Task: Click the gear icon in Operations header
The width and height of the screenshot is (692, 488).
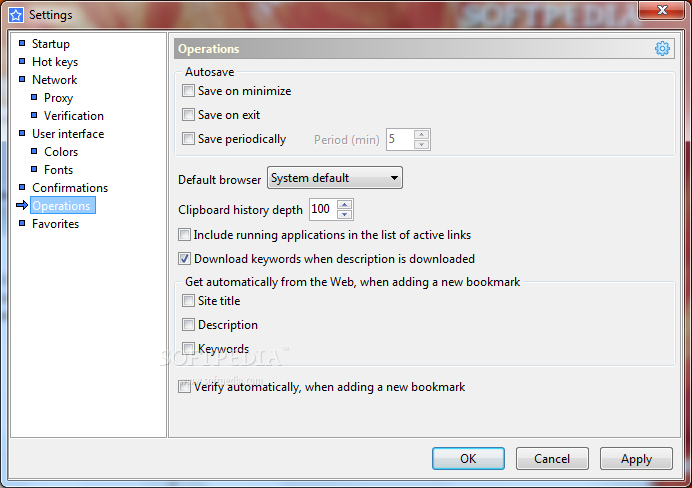Action: pos(662,49)
